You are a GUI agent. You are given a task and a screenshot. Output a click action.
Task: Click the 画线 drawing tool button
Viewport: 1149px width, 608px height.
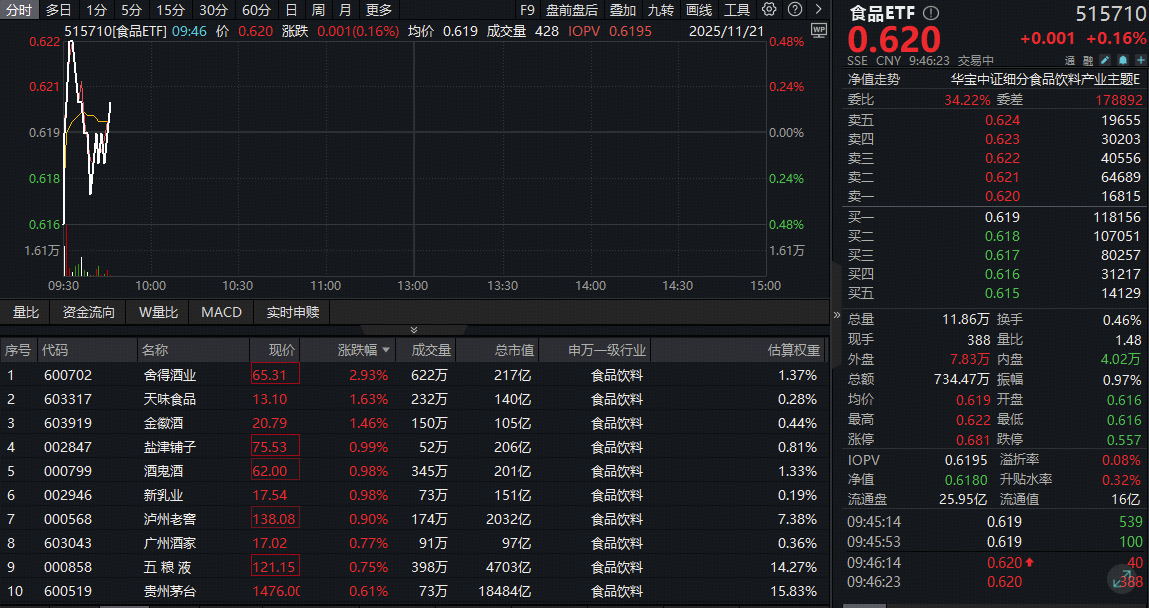(x=699, y=10)
